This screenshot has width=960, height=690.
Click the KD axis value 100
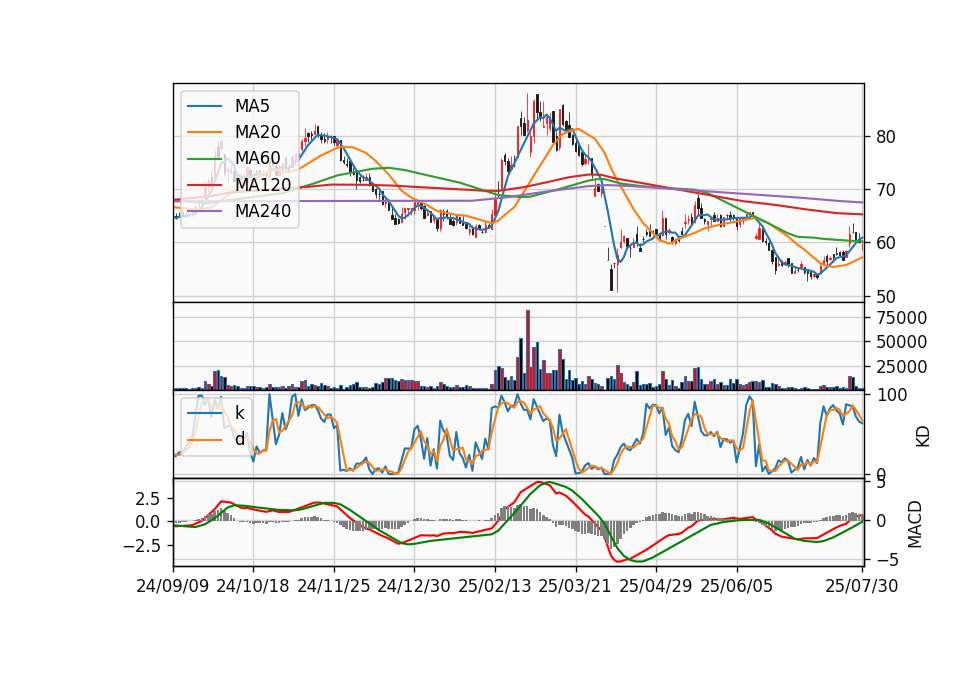[x=891, y=396]
